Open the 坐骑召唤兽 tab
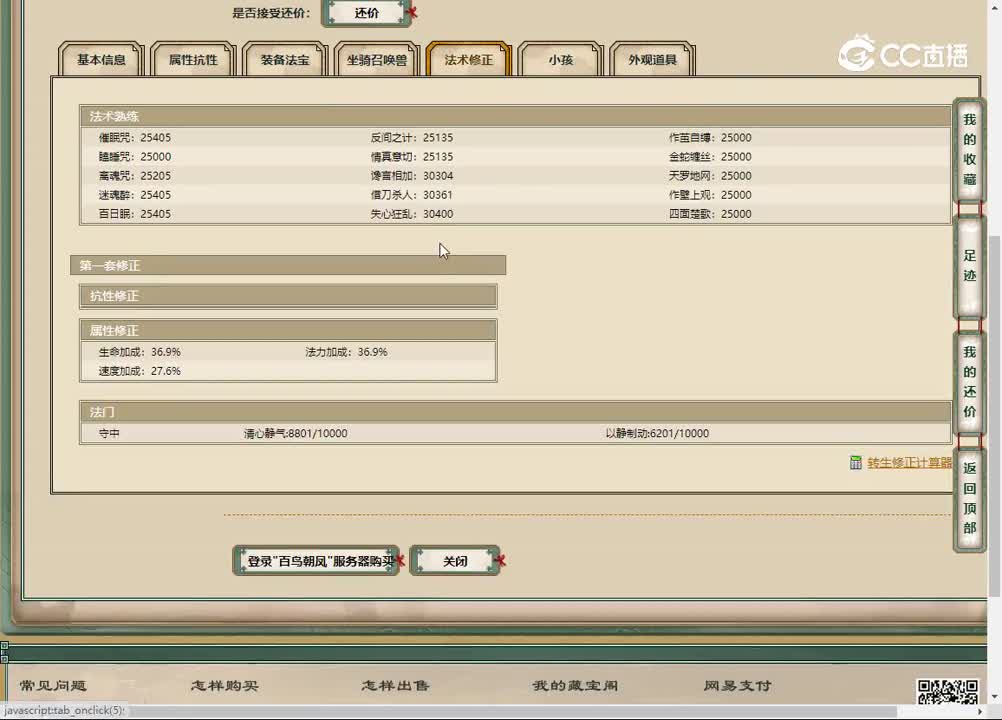Image resolution: width=1002 pixels, height=720 pixels. coord(377,60)
